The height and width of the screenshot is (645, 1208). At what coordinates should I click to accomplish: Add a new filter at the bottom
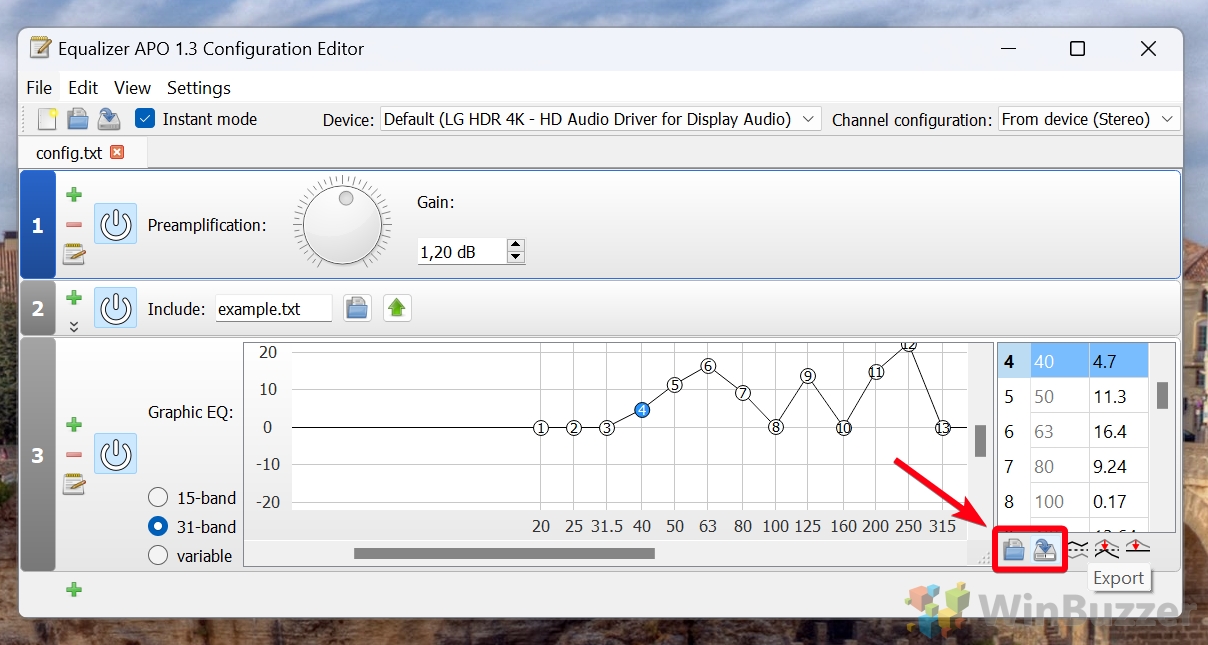point(74,590)
